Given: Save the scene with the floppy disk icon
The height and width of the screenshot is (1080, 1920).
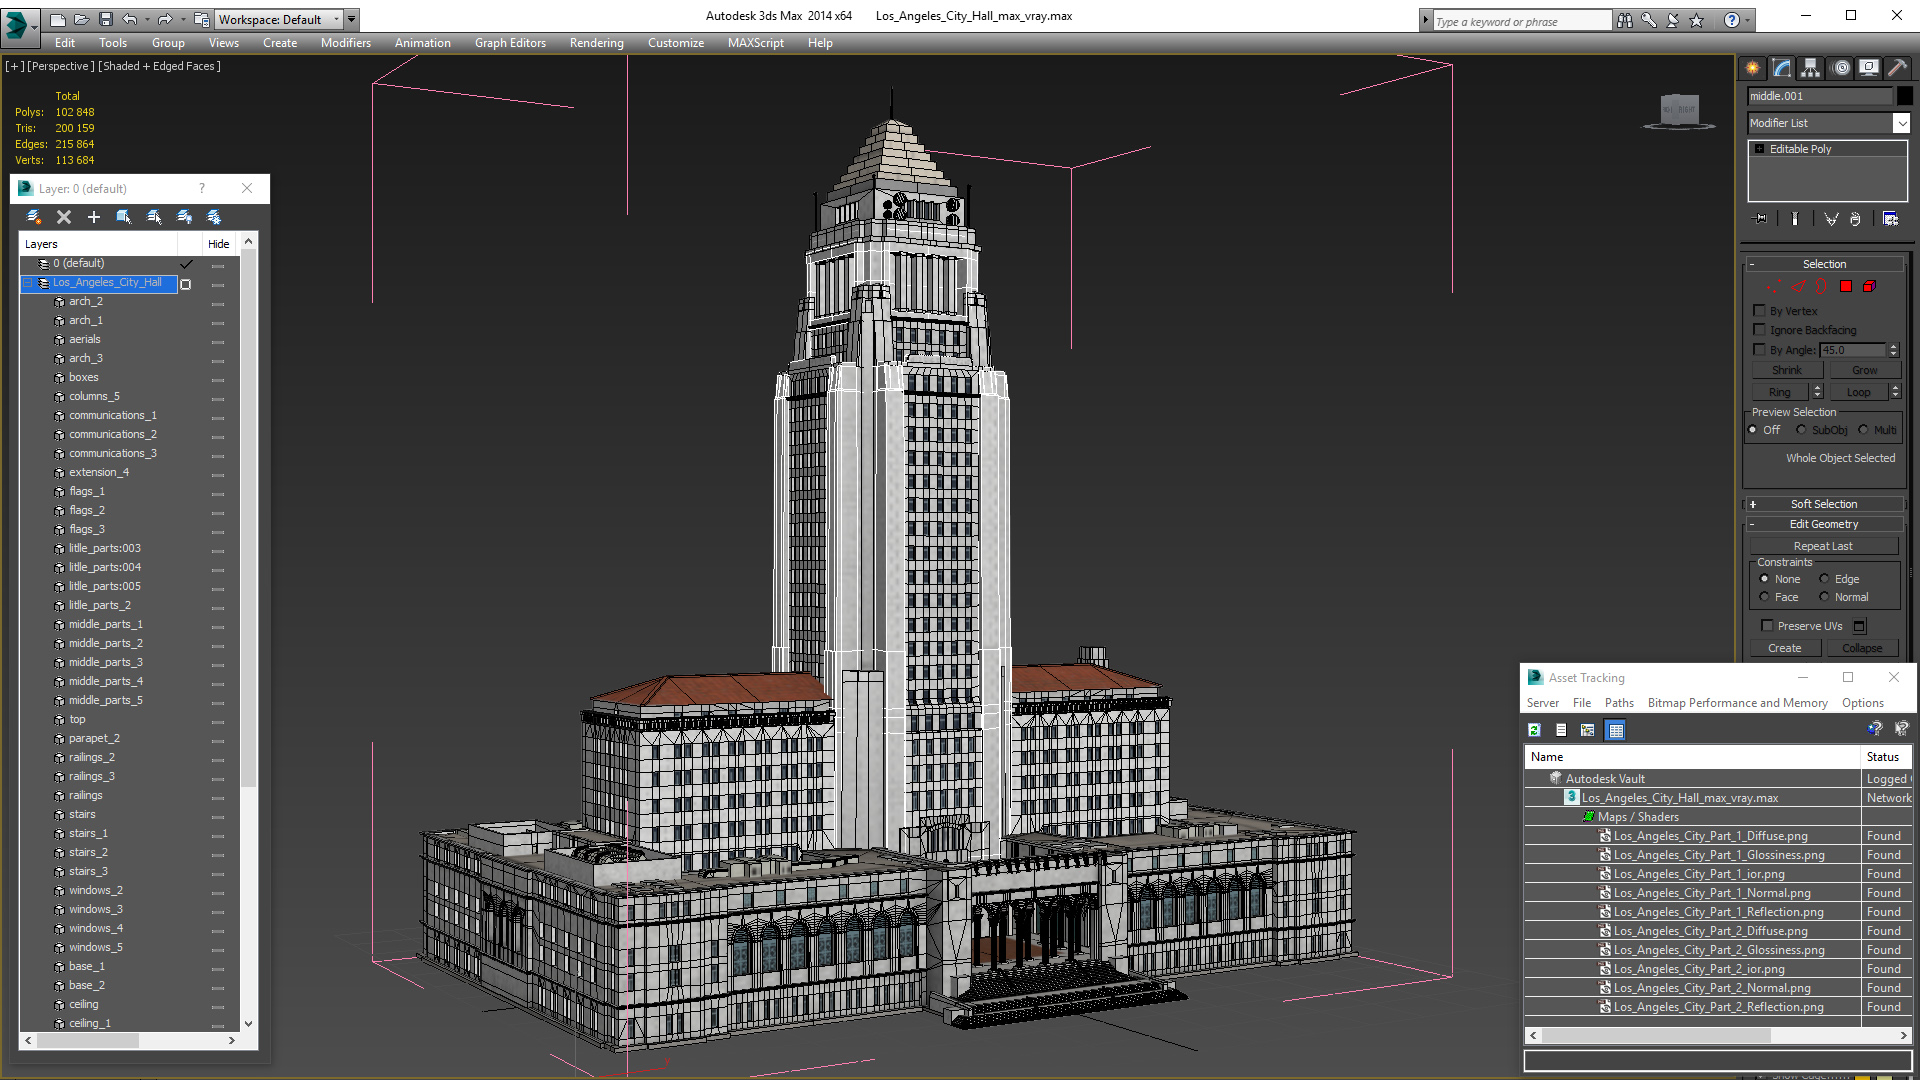Looking at the screenshot, I should (x=105, y=19).
